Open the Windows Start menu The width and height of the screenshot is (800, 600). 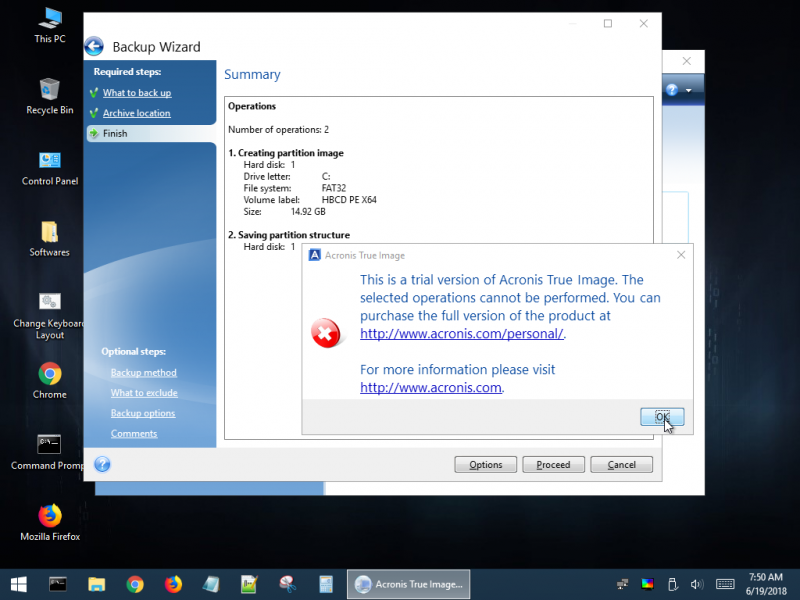point(18,584)
